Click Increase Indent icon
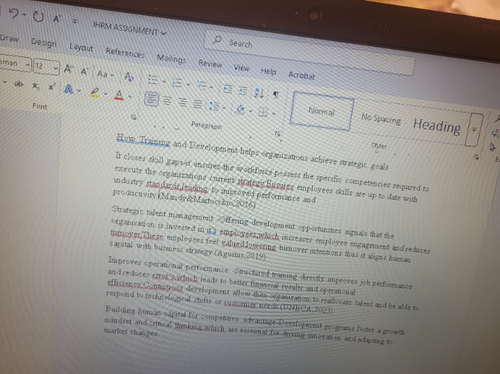Image resolution: width=500 pixels, height=374 pixels. (243, 90)
